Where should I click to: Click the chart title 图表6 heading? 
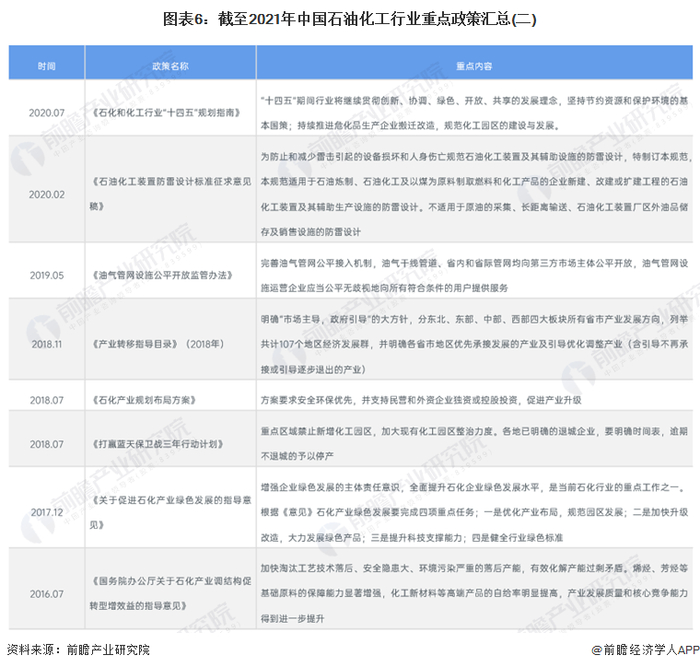(x=350, y=19)
